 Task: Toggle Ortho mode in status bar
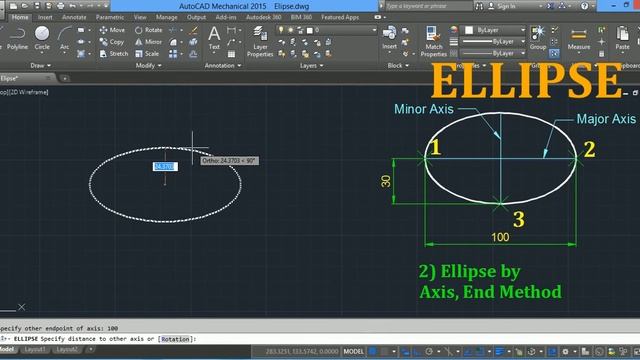point(417,351)
